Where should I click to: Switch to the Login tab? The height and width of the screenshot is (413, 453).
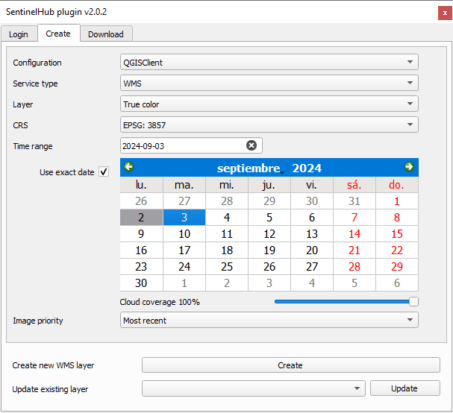(19, 34)
